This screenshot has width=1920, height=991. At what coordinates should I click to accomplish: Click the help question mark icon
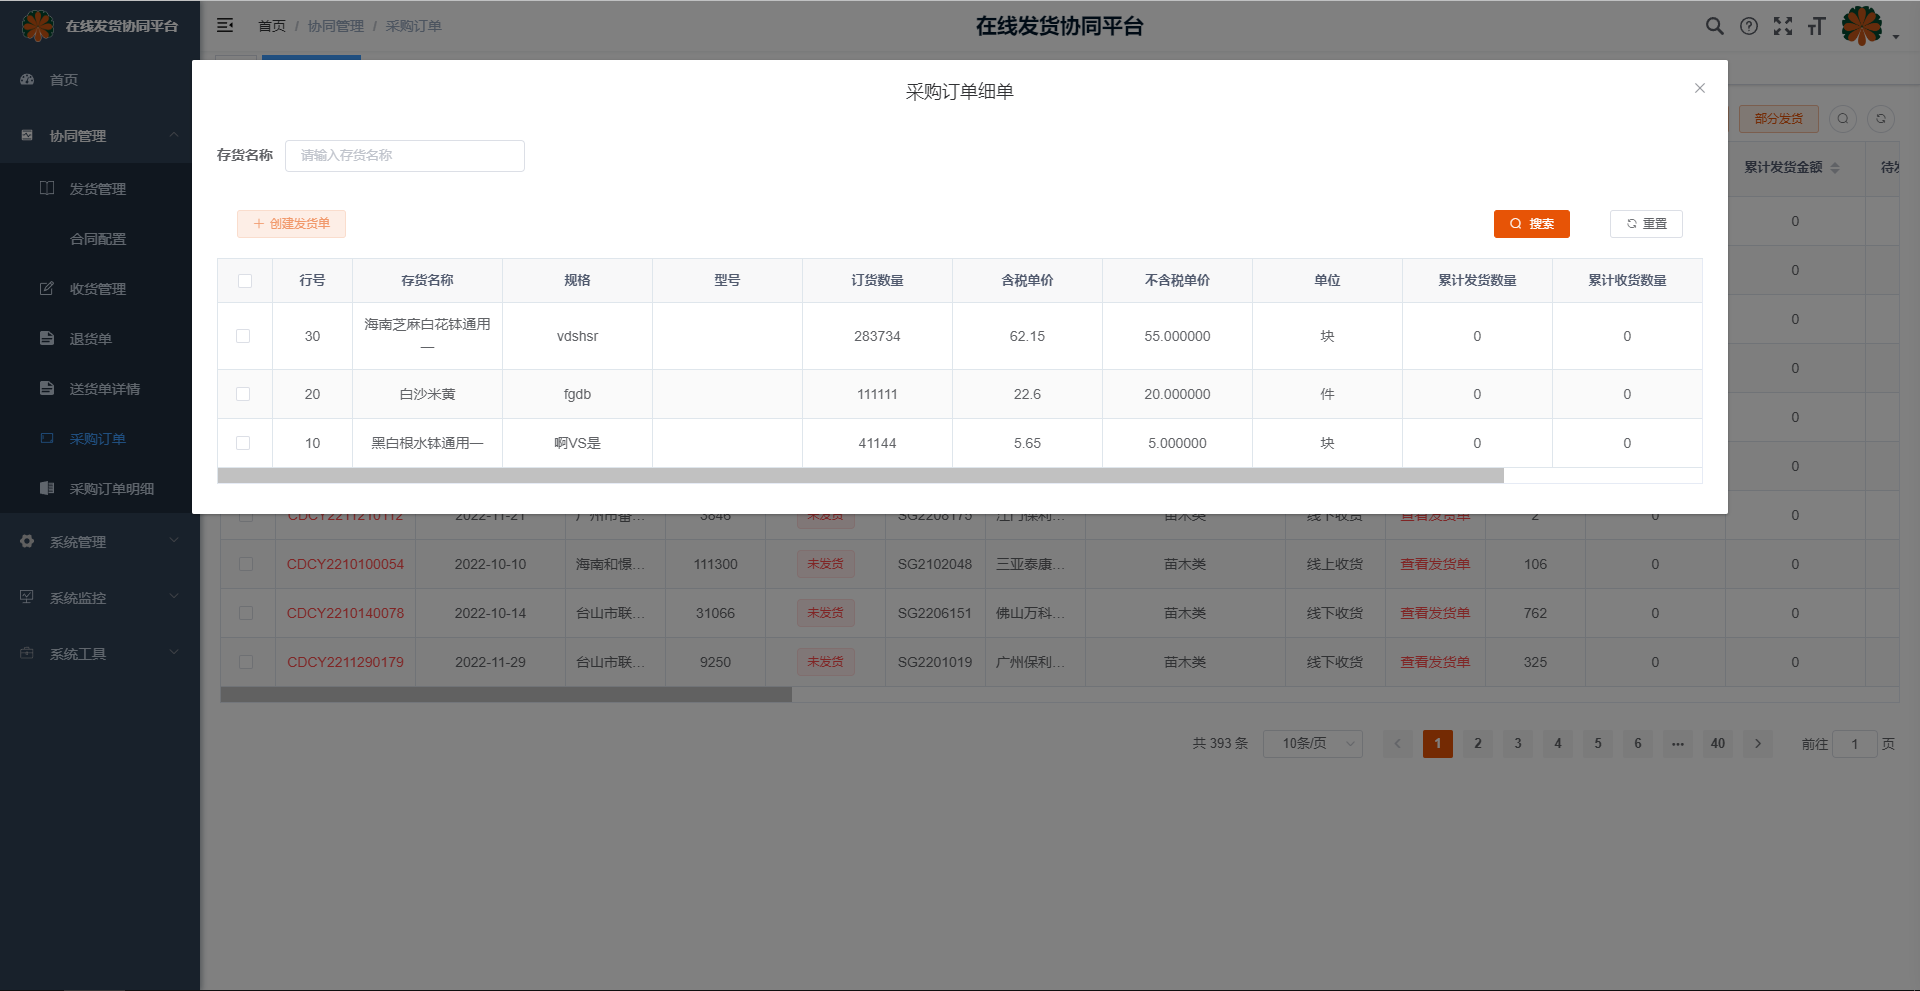tap(1748, 27)
